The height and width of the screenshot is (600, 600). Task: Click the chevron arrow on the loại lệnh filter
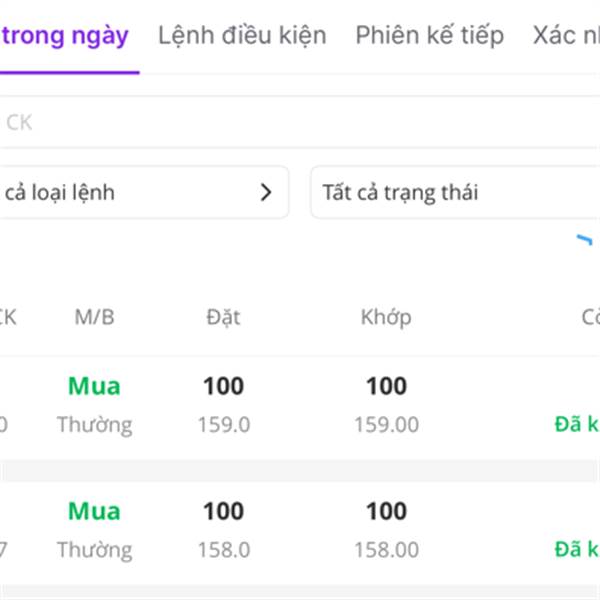(x=266, y=193)
